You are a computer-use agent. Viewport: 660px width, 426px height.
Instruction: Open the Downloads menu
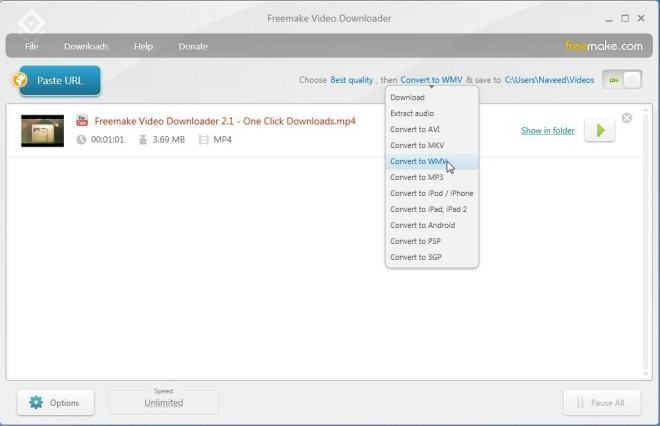(x=86, y=46)
